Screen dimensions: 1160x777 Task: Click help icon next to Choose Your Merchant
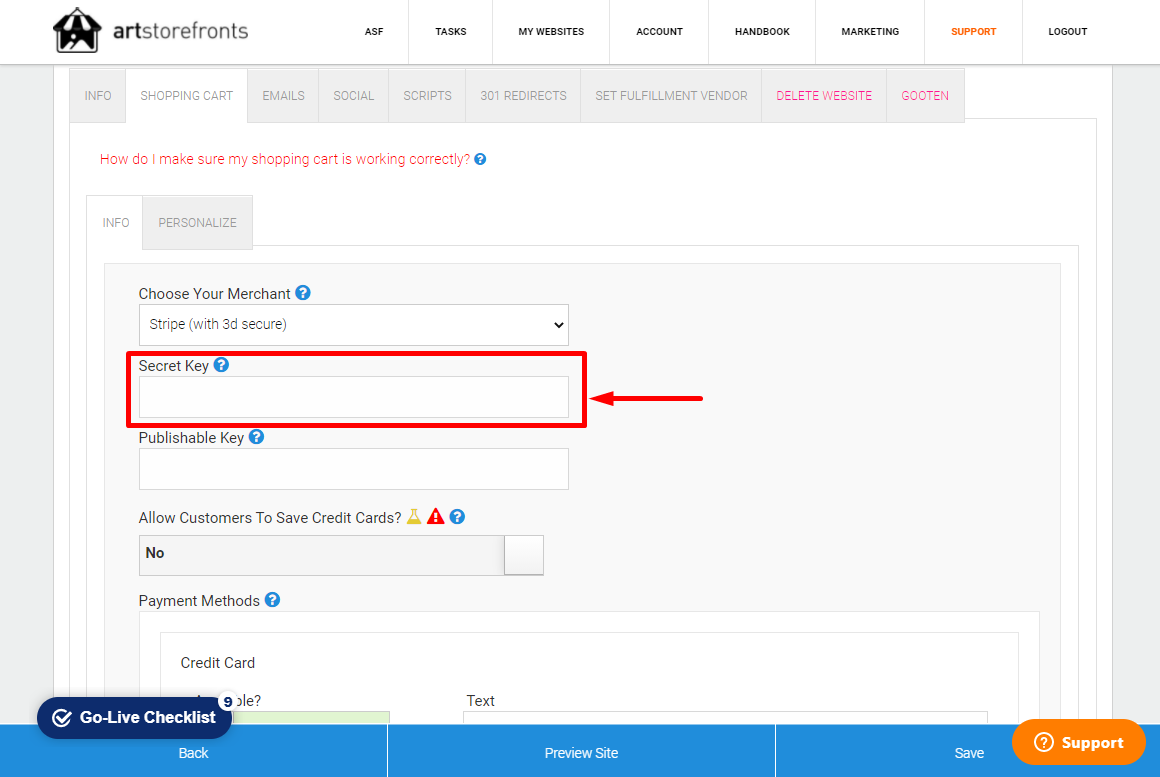click(303, 293)
